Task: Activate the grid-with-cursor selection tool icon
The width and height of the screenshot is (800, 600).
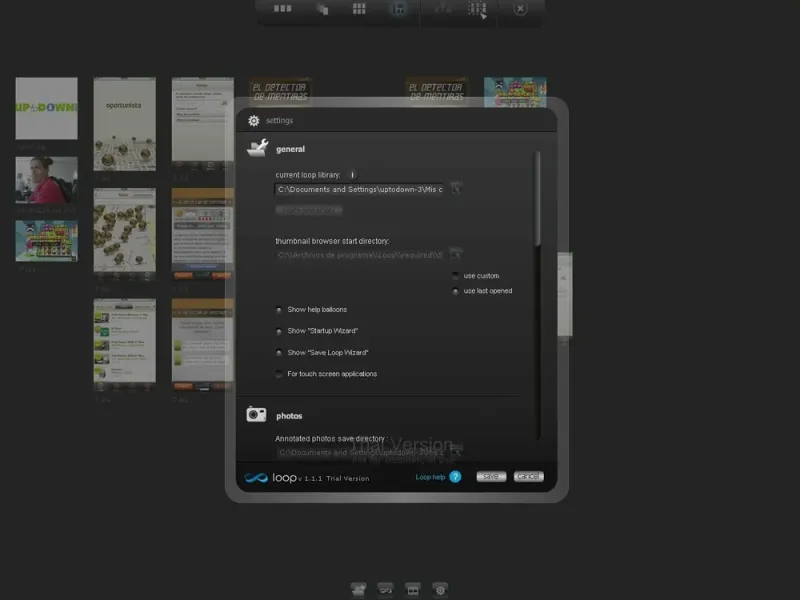Action: [x=478, y=9]
